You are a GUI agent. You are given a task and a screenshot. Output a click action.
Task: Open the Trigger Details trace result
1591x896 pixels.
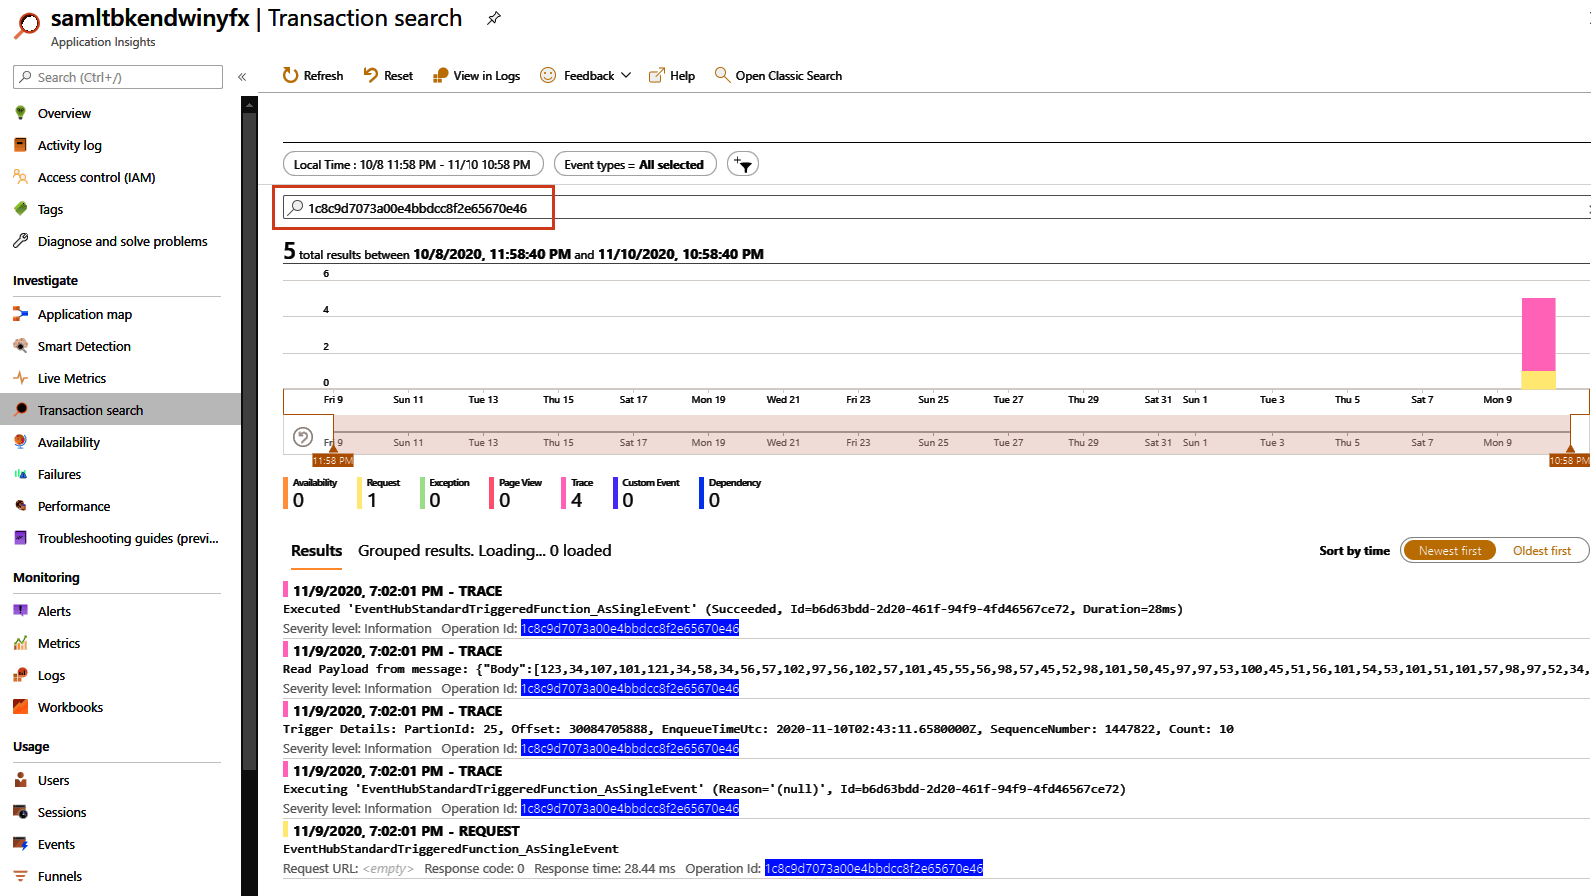936,730
